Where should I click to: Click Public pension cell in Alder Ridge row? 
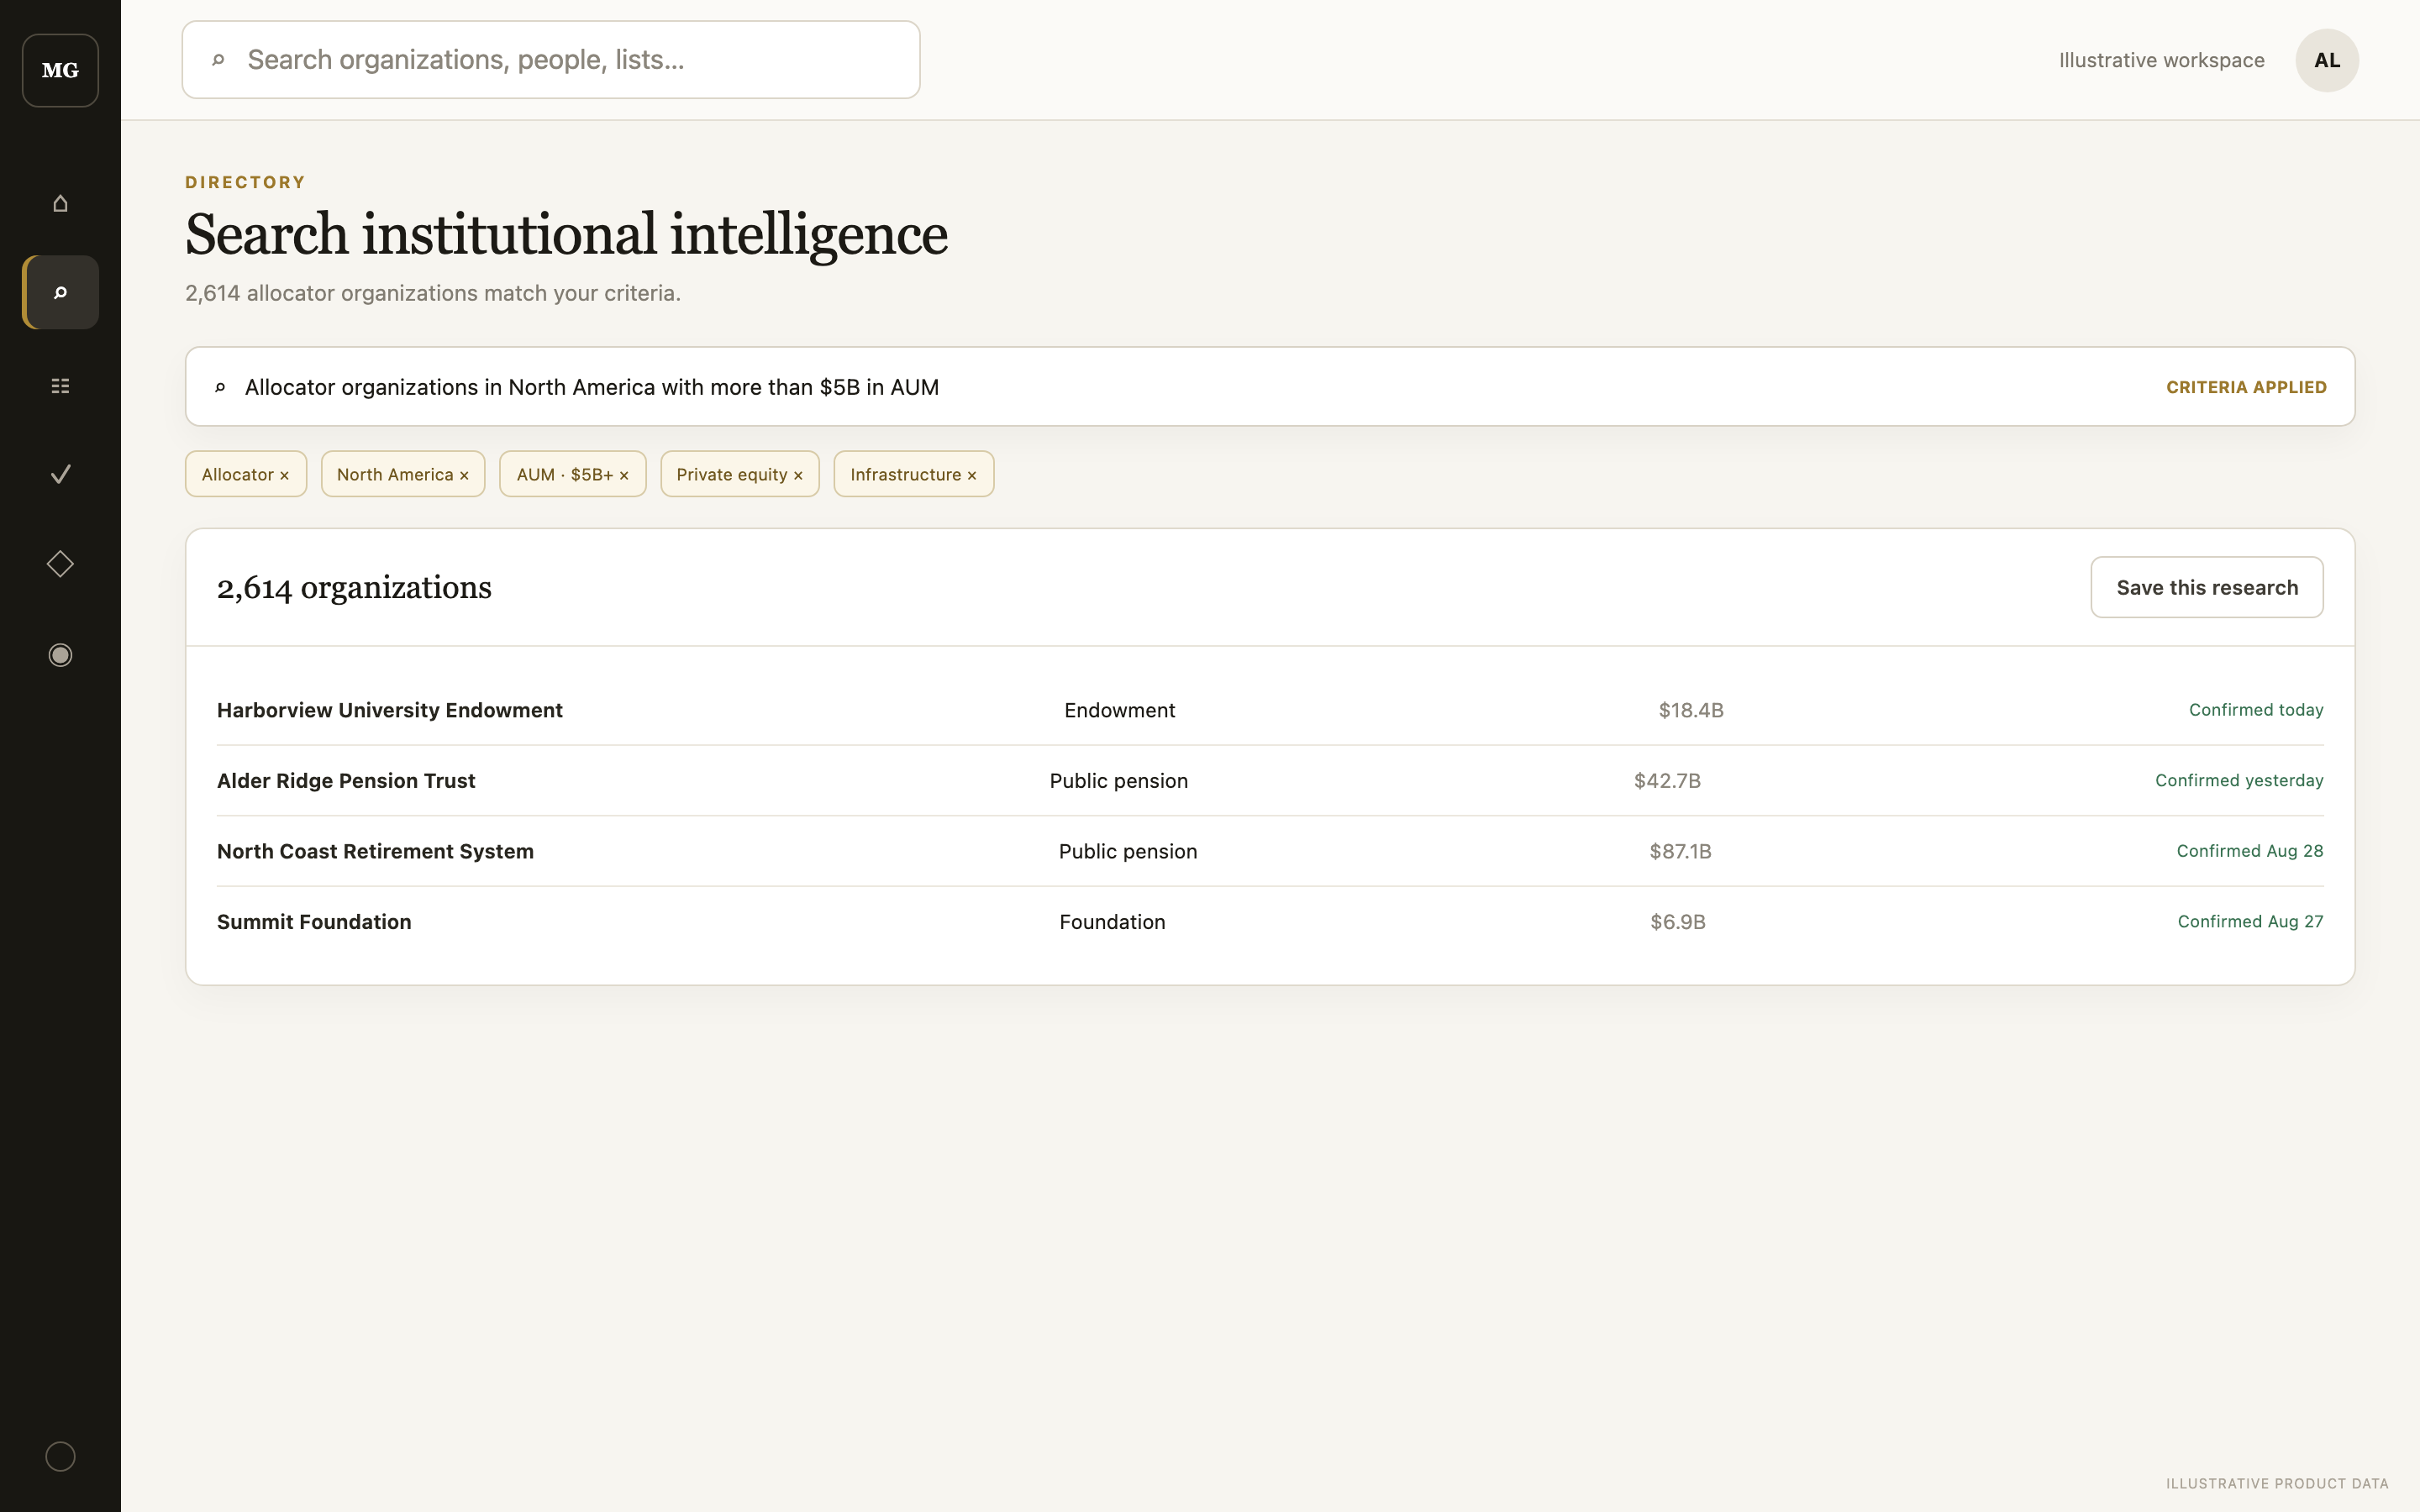click(1118, 780)
